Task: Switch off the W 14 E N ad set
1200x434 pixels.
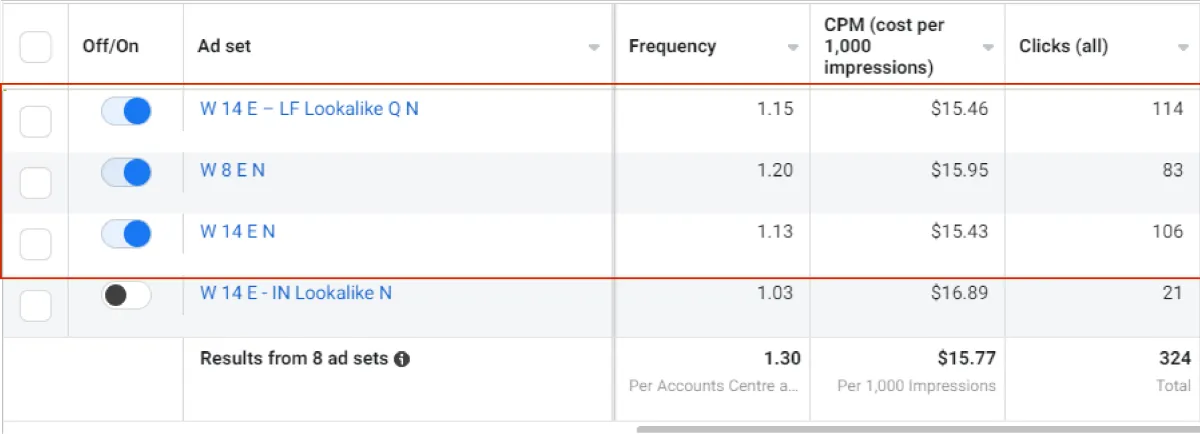Action: pos(126,234)
